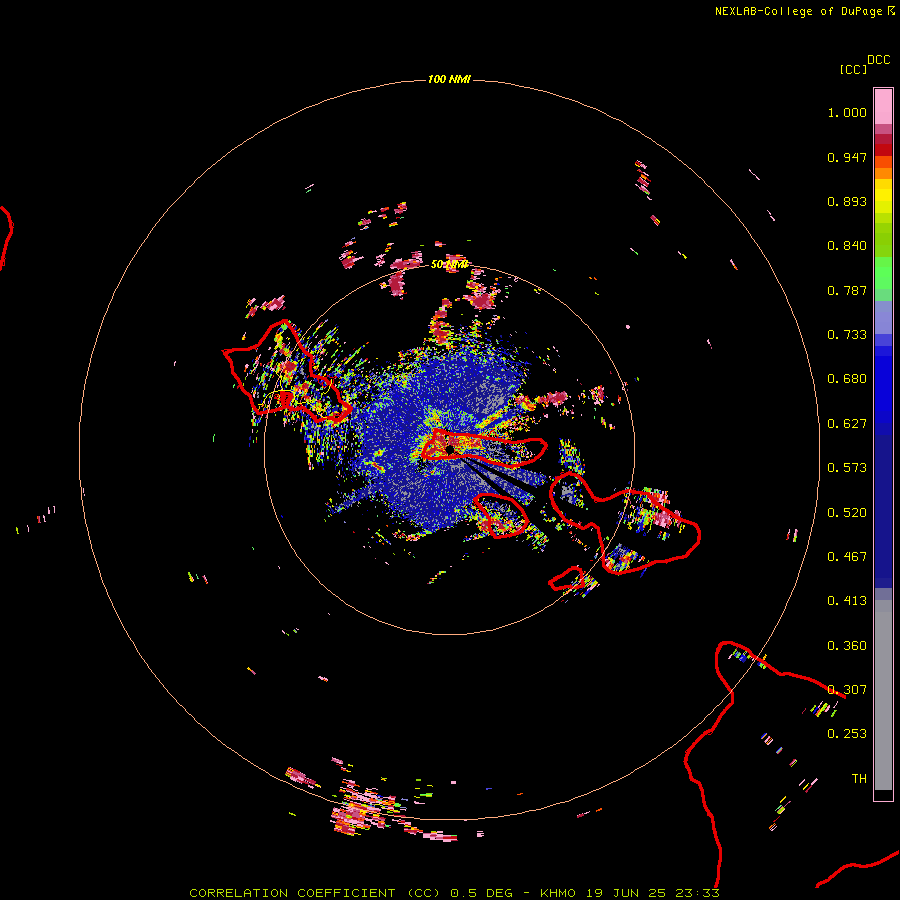Select the 0.893 legend value
Viewport: 900px width, 900px height.
coord(847,201)
